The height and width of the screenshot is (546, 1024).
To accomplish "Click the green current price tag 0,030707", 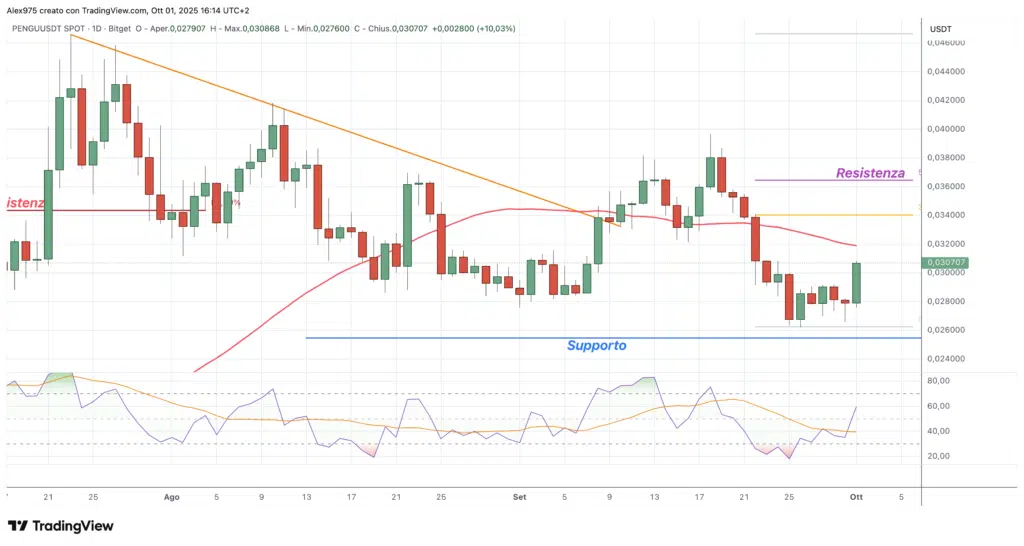I will pos(947,262).
